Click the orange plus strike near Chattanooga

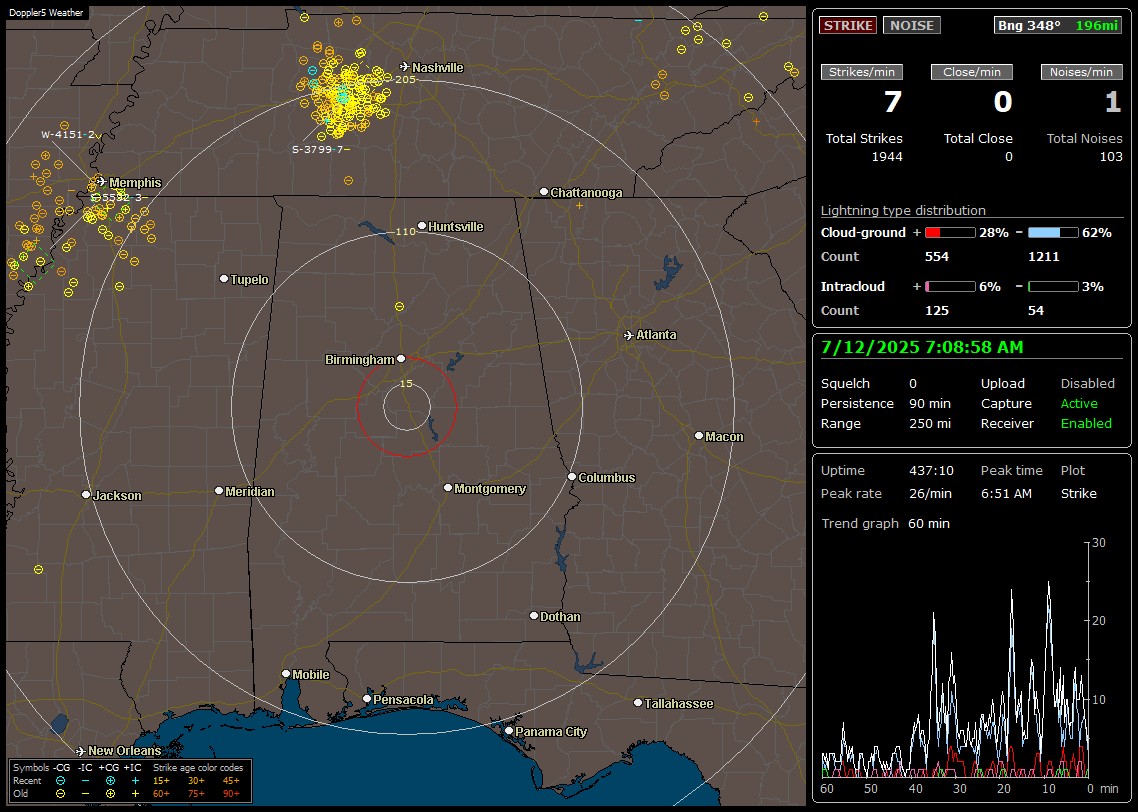[579, 206]
